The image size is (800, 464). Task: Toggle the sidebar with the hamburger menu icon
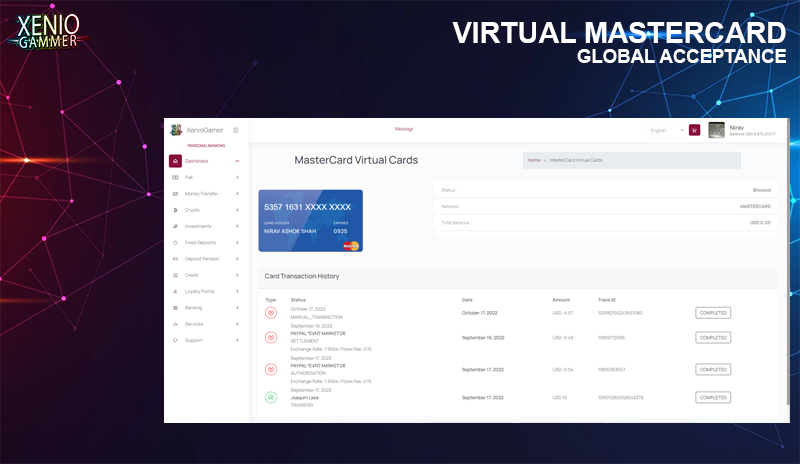(x=236, y=130)
